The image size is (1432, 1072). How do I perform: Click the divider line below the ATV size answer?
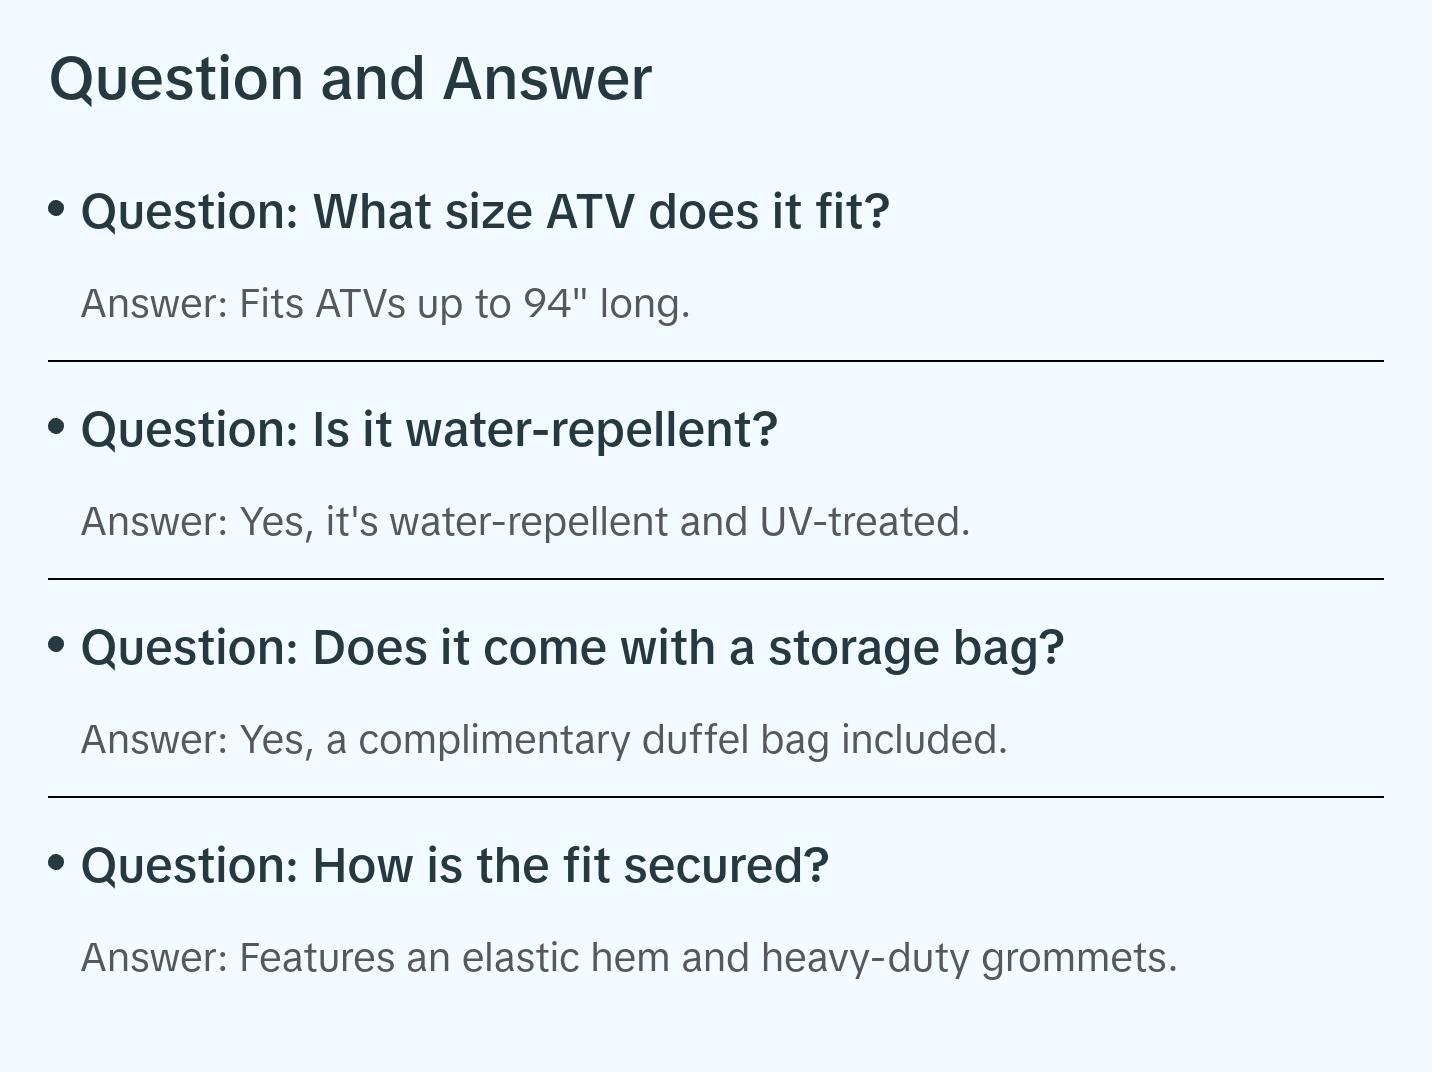click(x=716, y=361)
